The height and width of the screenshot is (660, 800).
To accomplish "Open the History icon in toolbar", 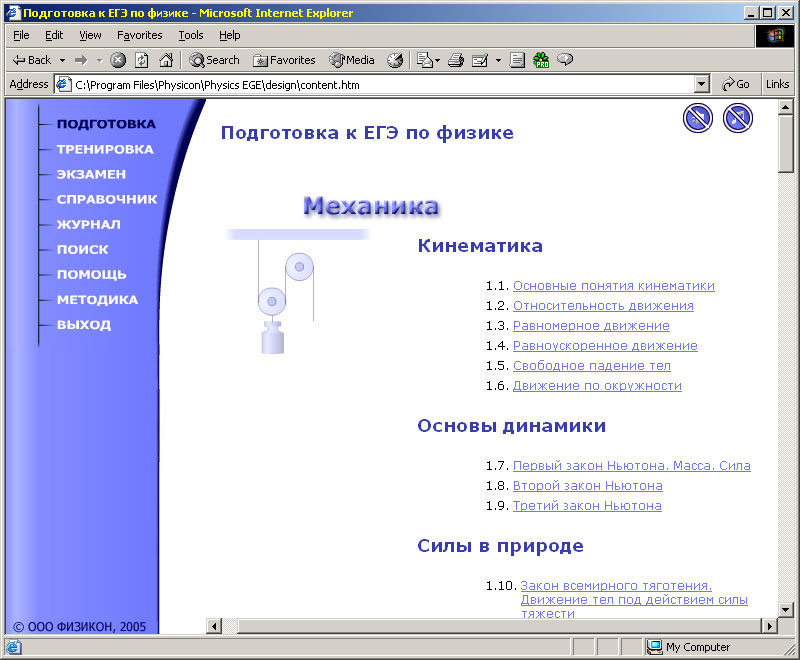I will coord(395,60).
